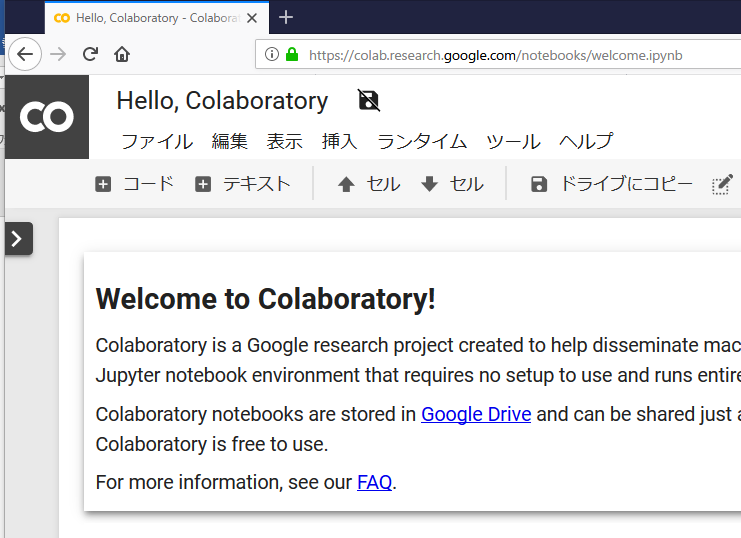
Task: Close the Hello, Colaboratory tab
Action: (x=252, y=18)
